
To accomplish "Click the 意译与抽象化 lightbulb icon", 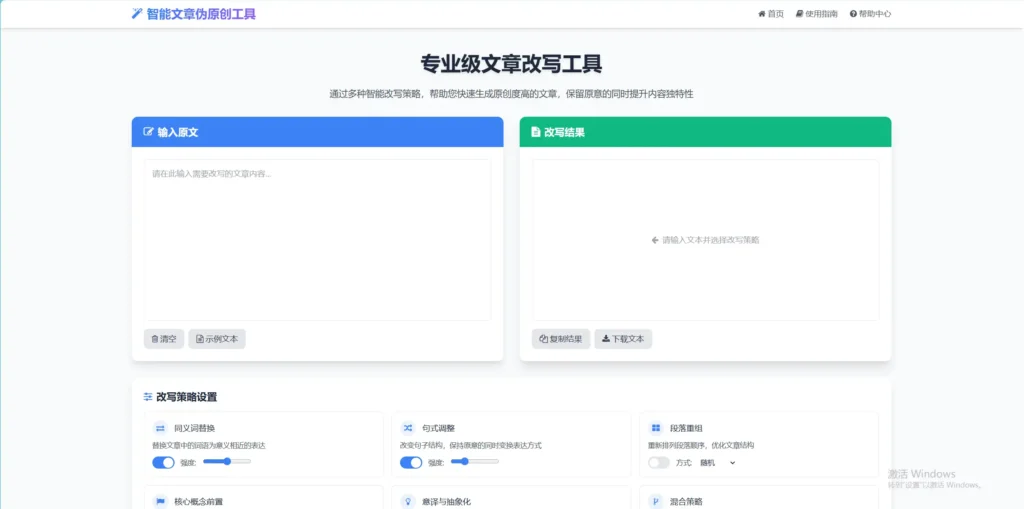I will click(x=408, y=502).
